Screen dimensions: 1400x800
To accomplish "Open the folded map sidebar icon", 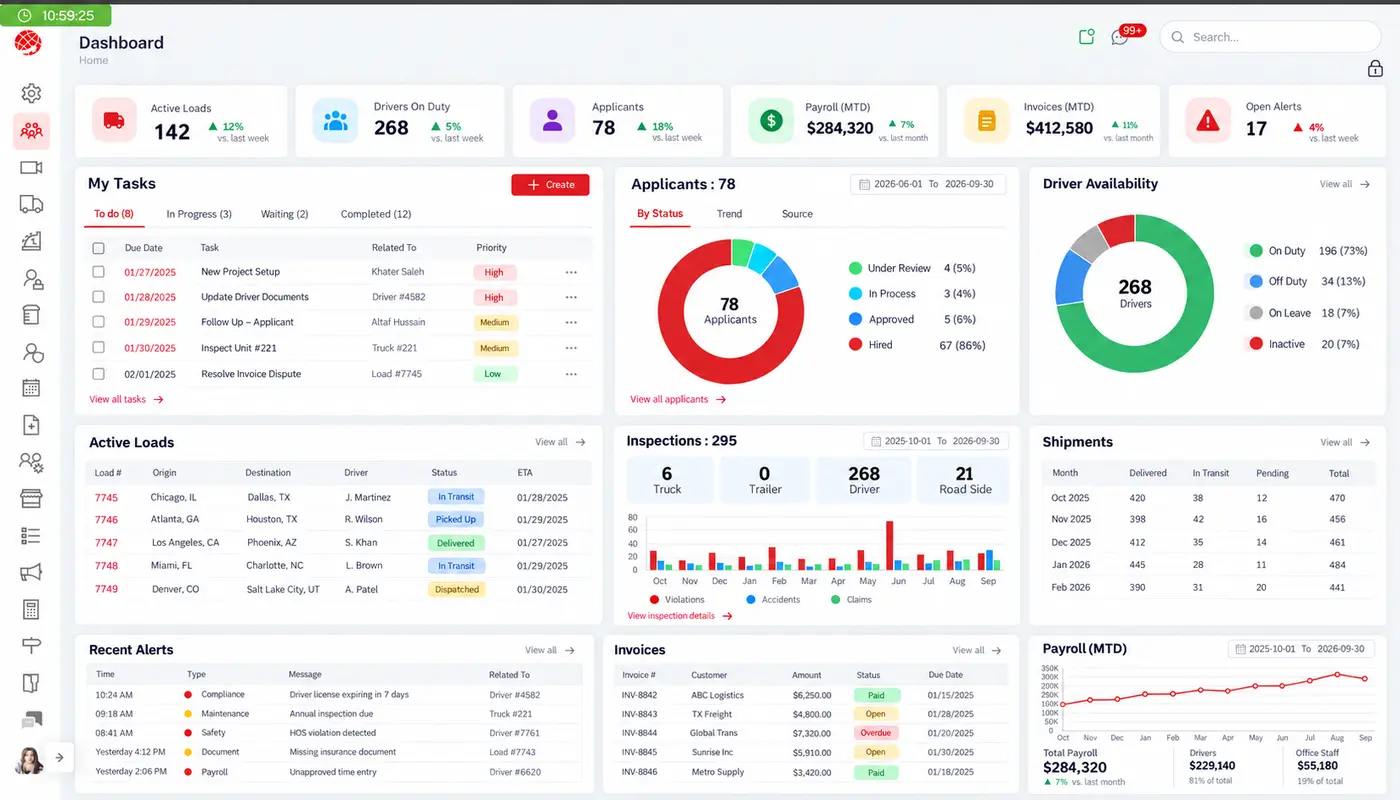I will (31, 683).
